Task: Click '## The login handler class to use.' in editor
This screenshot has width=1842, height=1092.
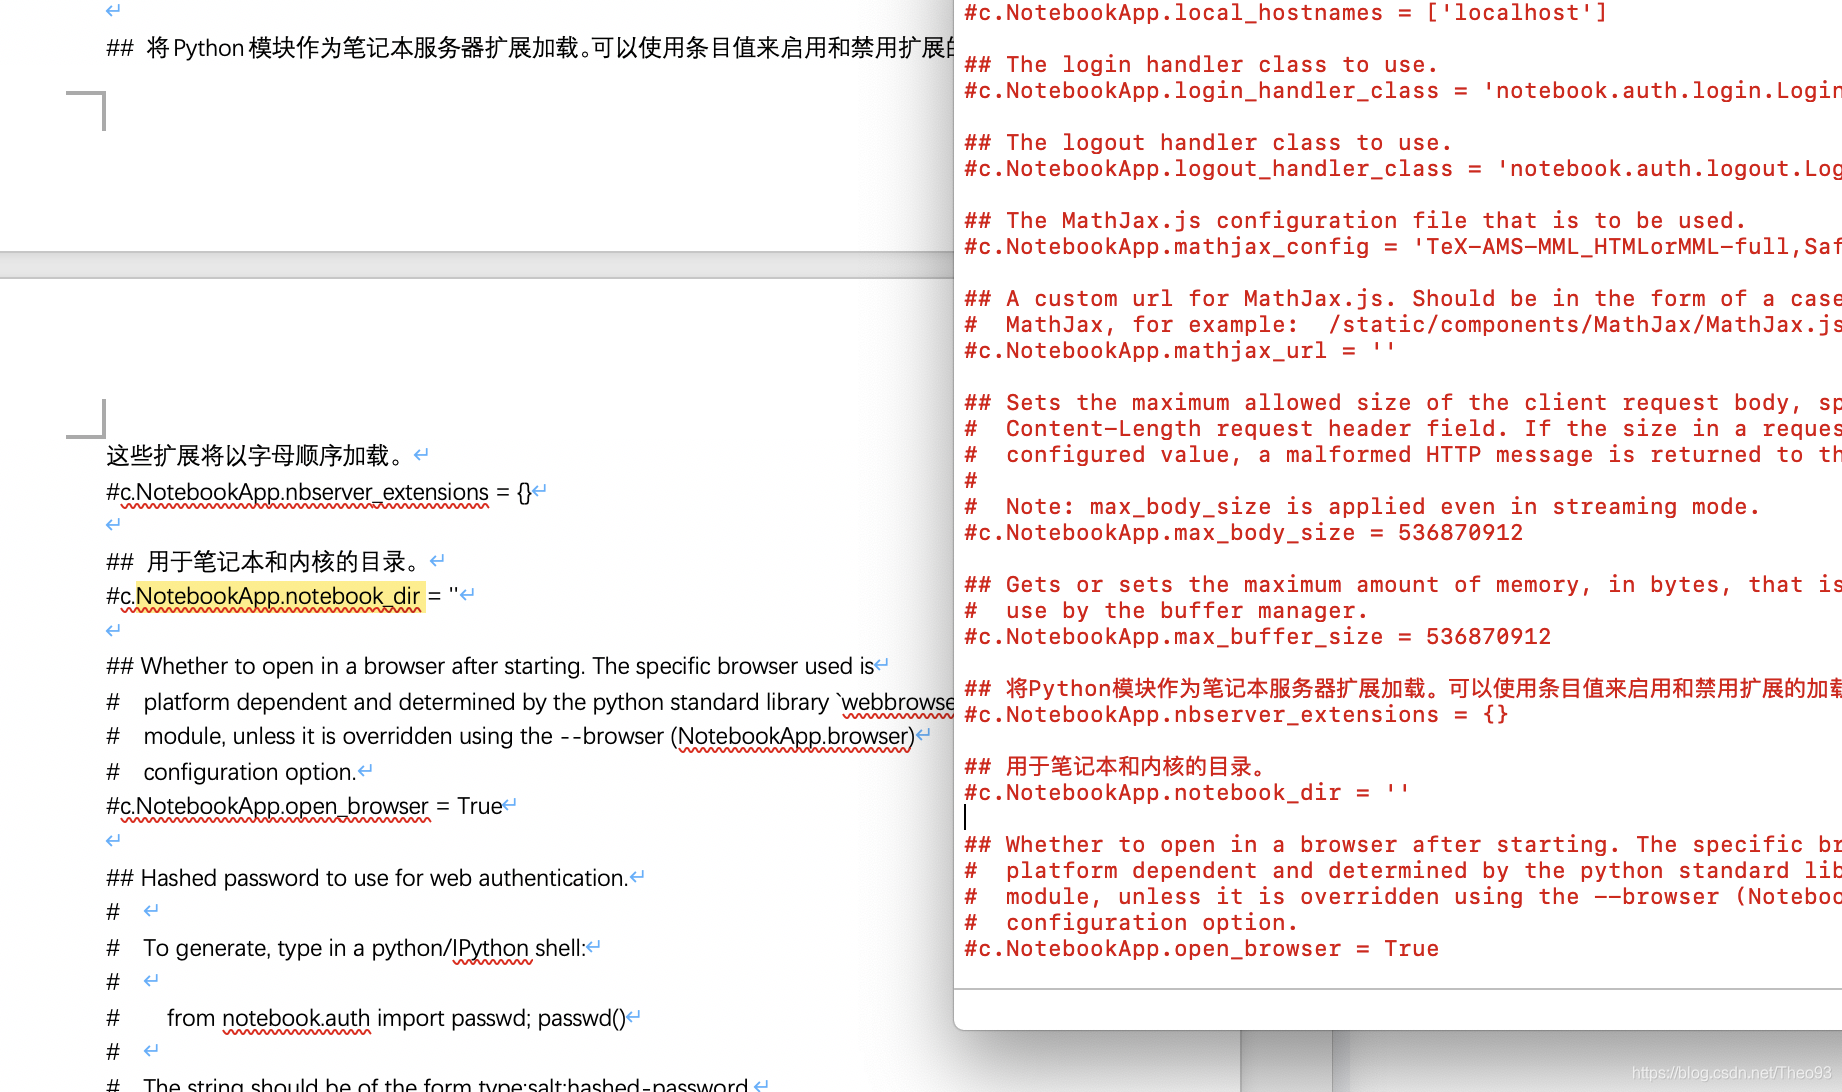Action: pos(1201,65)
